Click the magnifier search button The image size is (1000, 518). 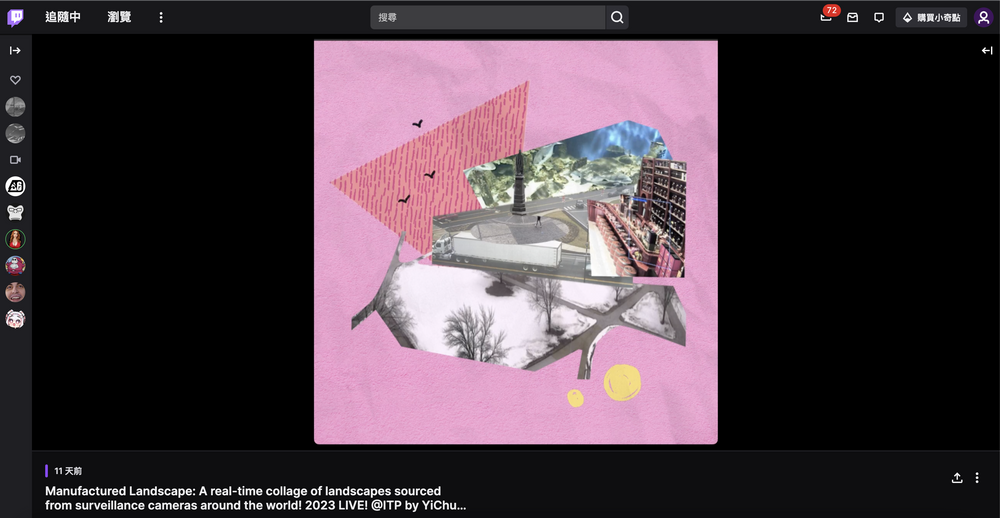click(x=617, y=17)
